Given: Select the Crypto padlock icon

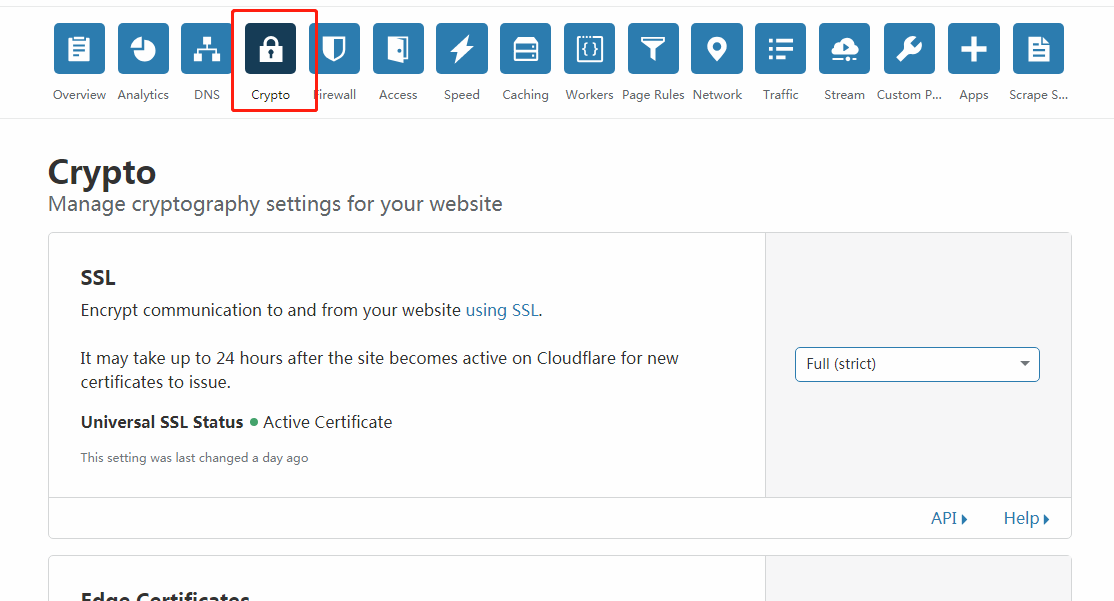Looking at the screenshot, I should (x=271, y=49).
